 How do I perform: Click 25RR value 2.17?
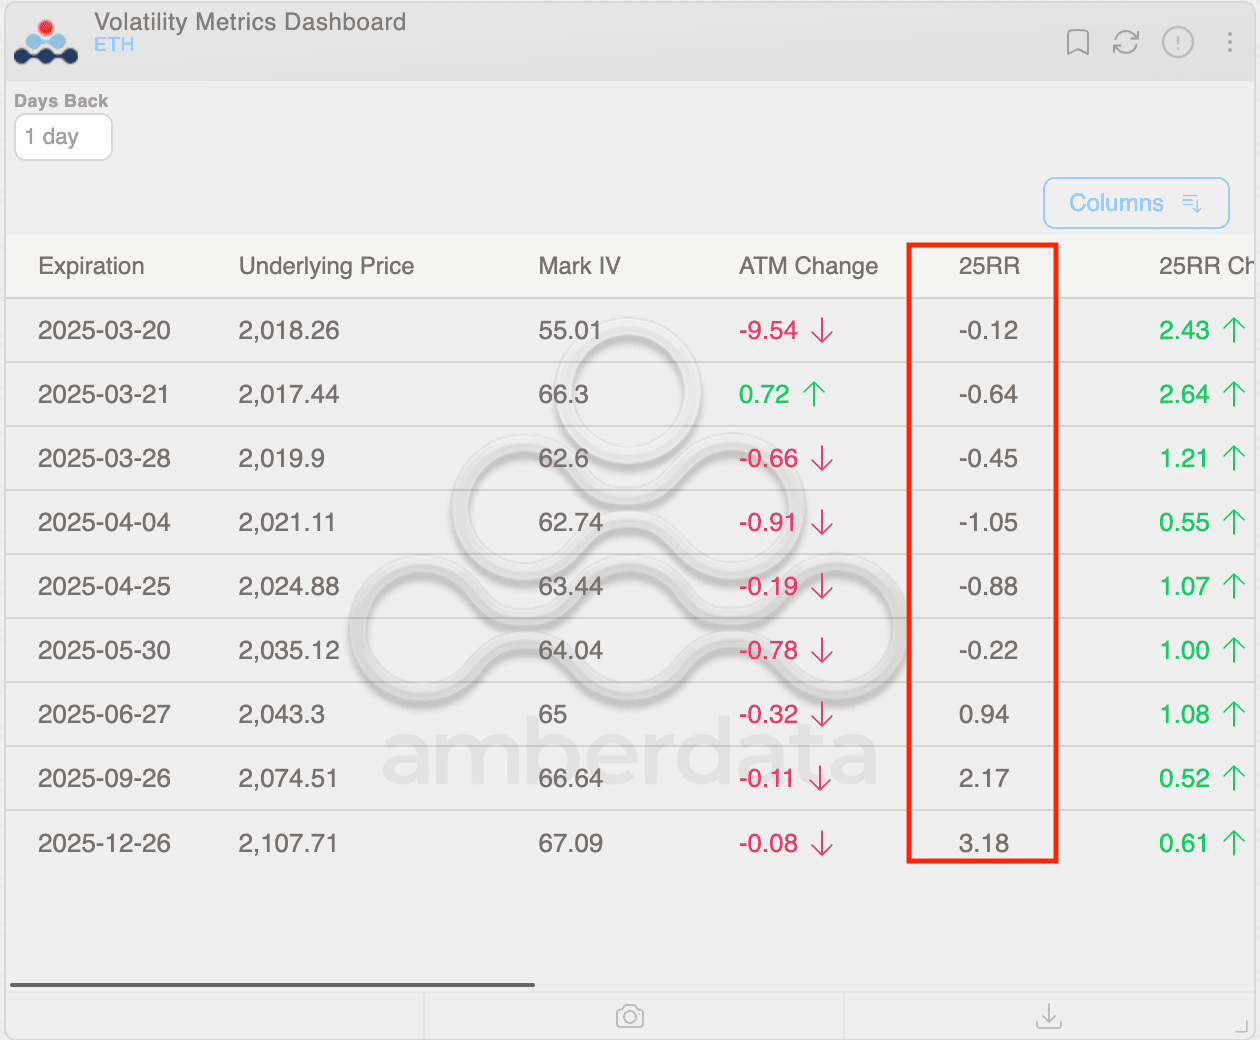(x=984, y=778)
